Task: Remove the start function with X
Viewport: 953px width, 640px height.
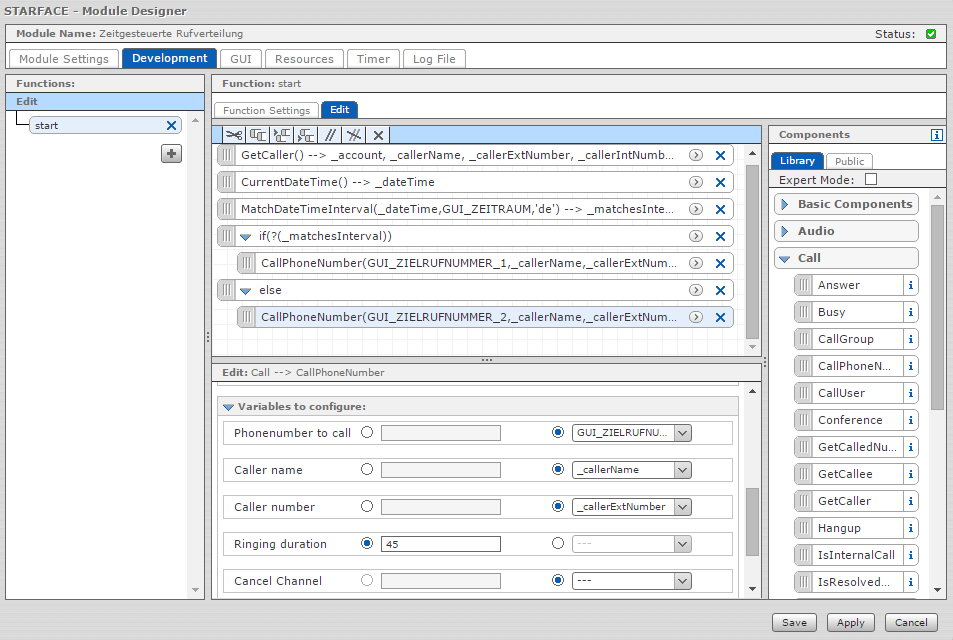Action: pyautogui.click(x=171, y=126)
